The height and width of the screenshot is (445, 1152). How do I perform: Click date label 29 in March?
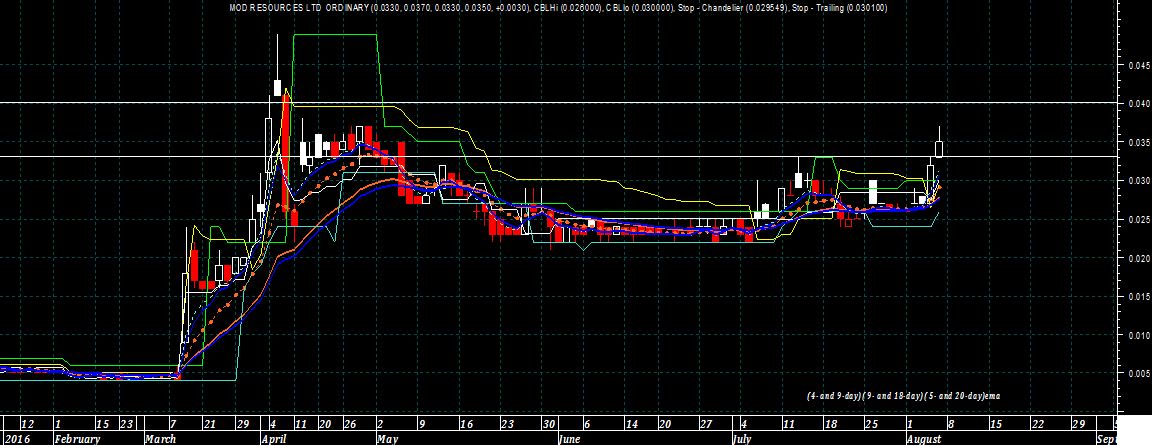244,424
